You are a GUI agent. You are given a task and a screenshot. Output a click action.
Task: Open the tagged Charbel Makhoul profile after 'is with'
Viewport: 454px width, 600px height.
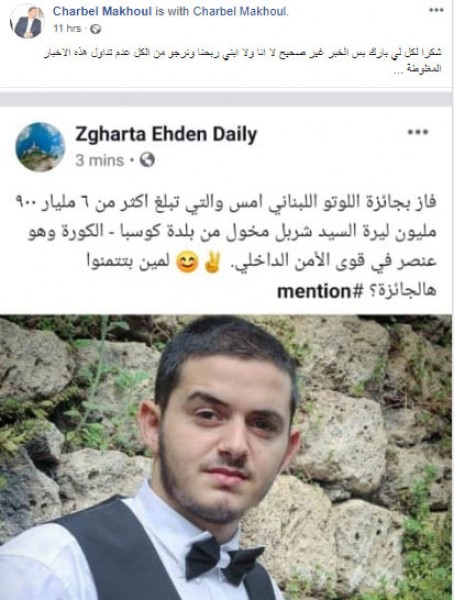pyautogui.click(x=240, y=11)
